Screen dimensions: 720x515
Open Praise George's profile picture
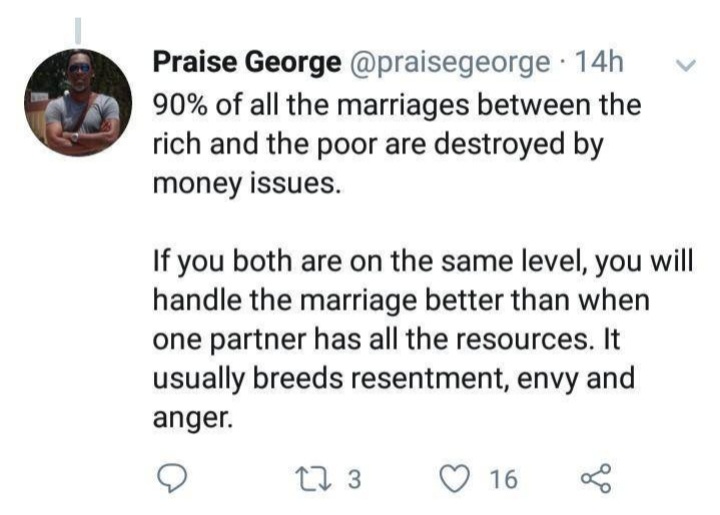click(x=77, y=103)
